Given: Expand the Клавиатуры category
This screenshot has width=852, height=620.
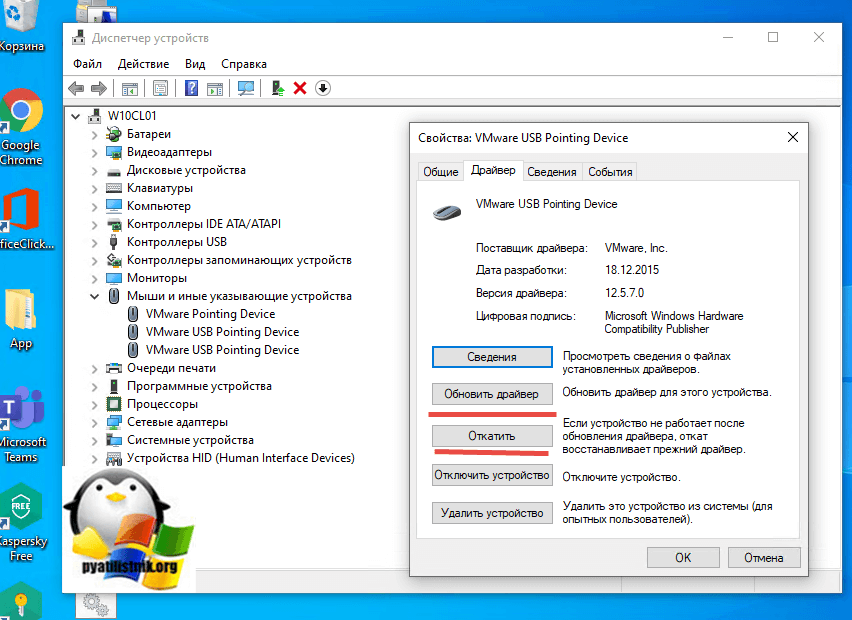Looking at the screenshot, I should (x=95, y=188).
